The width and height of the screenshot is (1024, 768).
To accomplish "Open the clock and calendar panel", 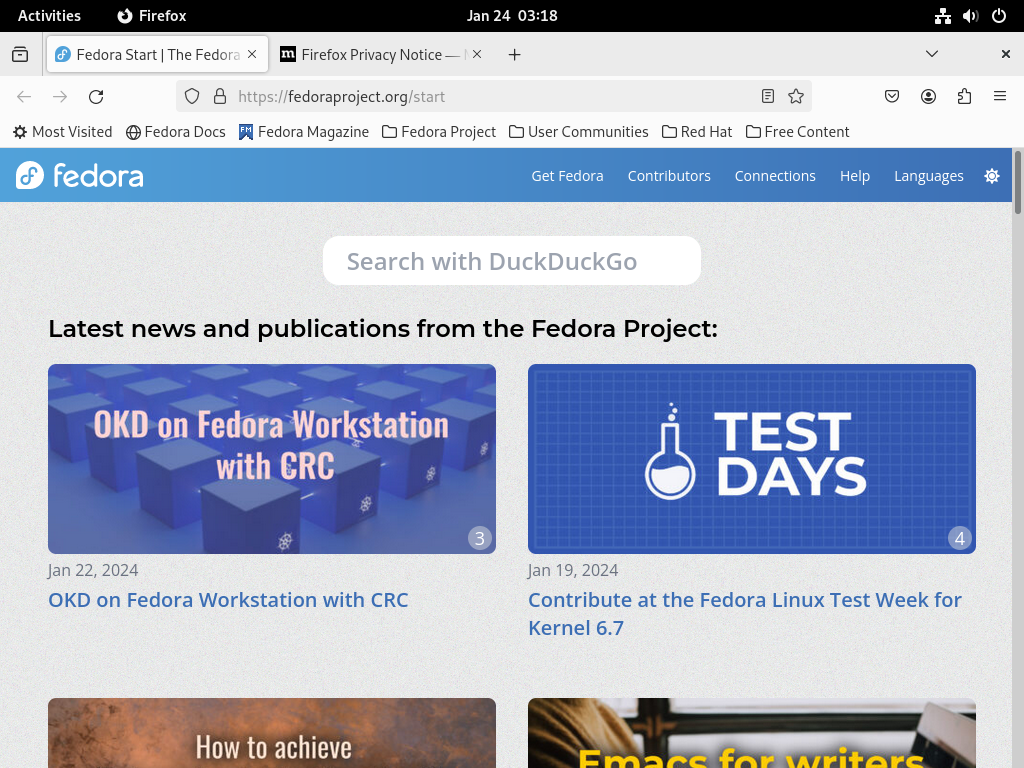I will point(512,16).
